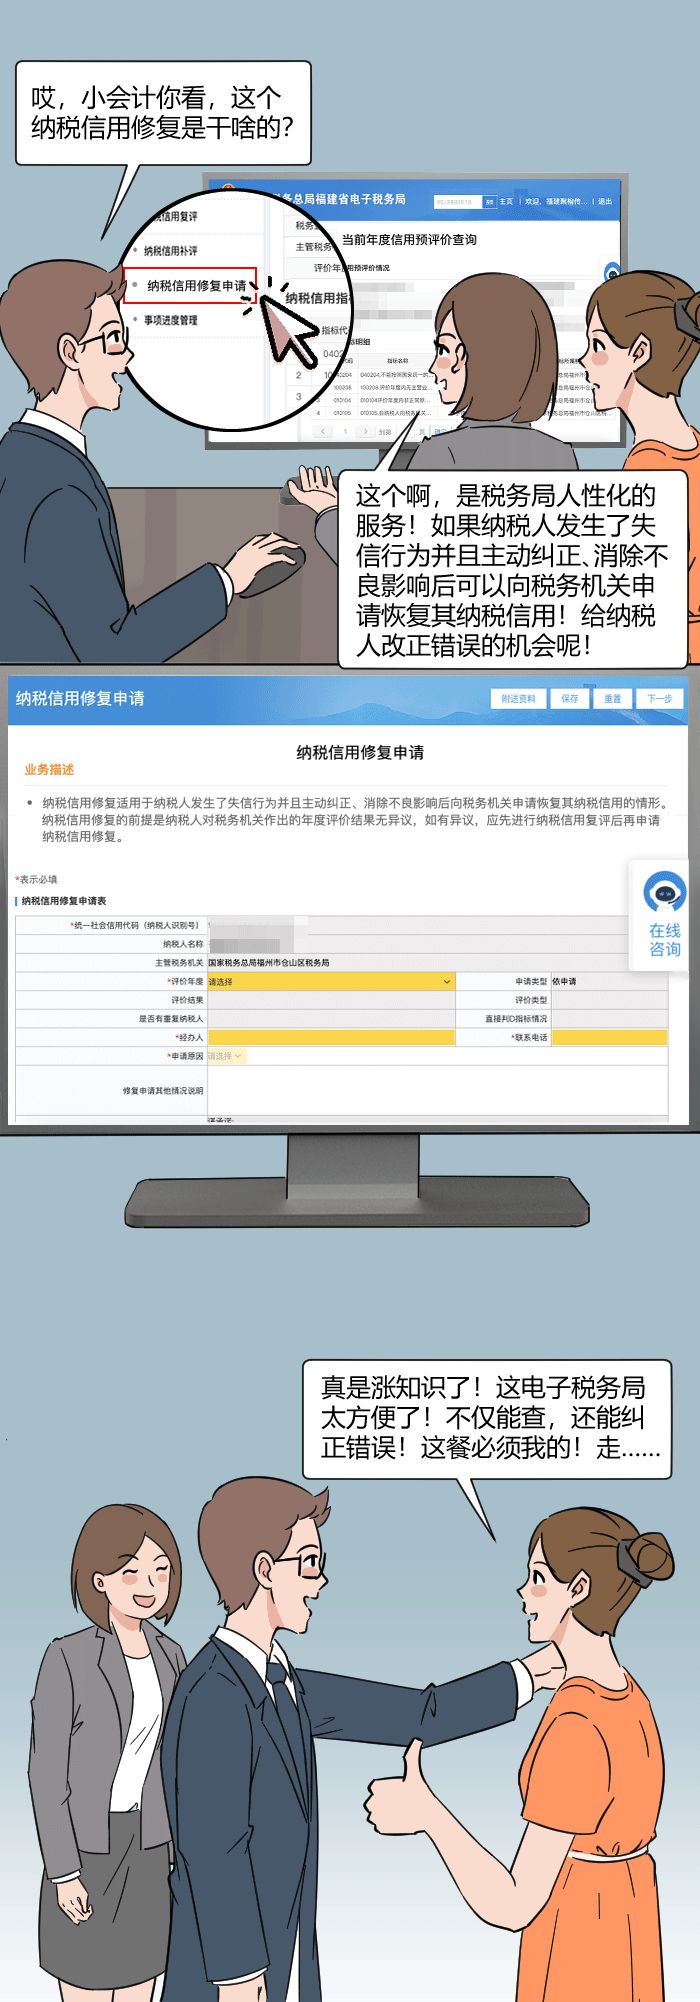
Task: Click the 修复申请其他情况说明 text area
Action: pos(437,1090)
